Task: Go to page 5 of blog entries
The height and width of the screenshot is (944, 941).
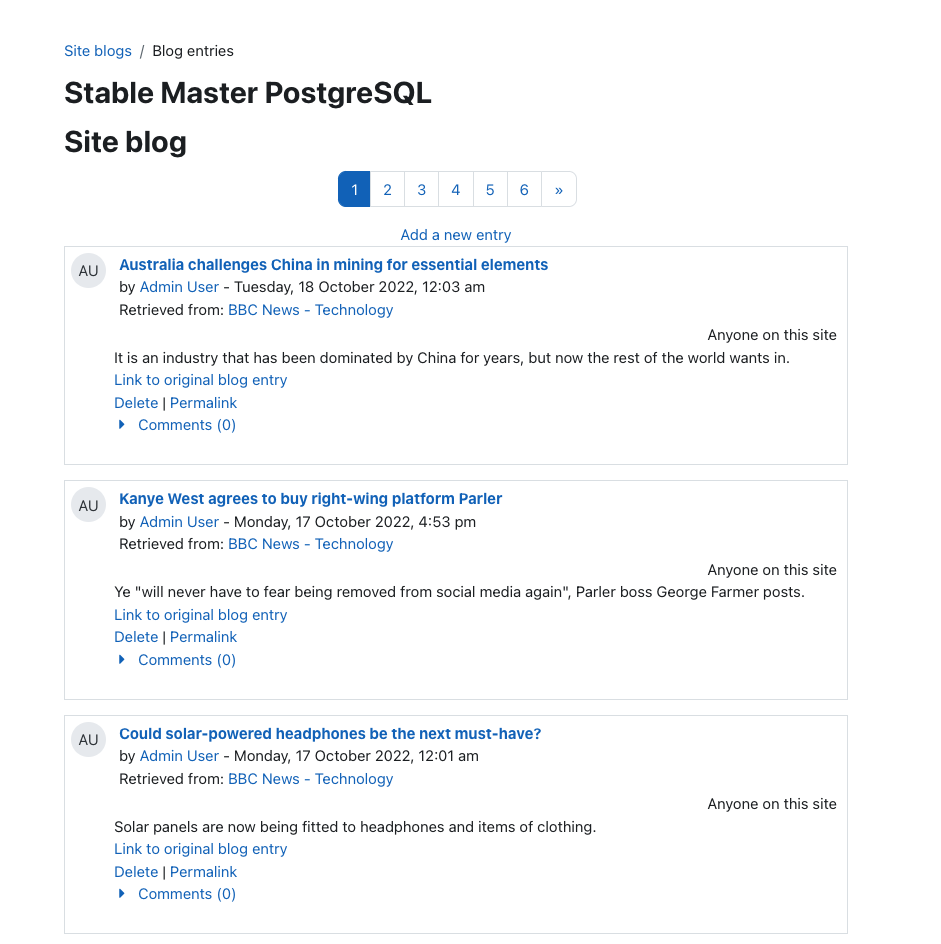Action: [x=490, y=190]
